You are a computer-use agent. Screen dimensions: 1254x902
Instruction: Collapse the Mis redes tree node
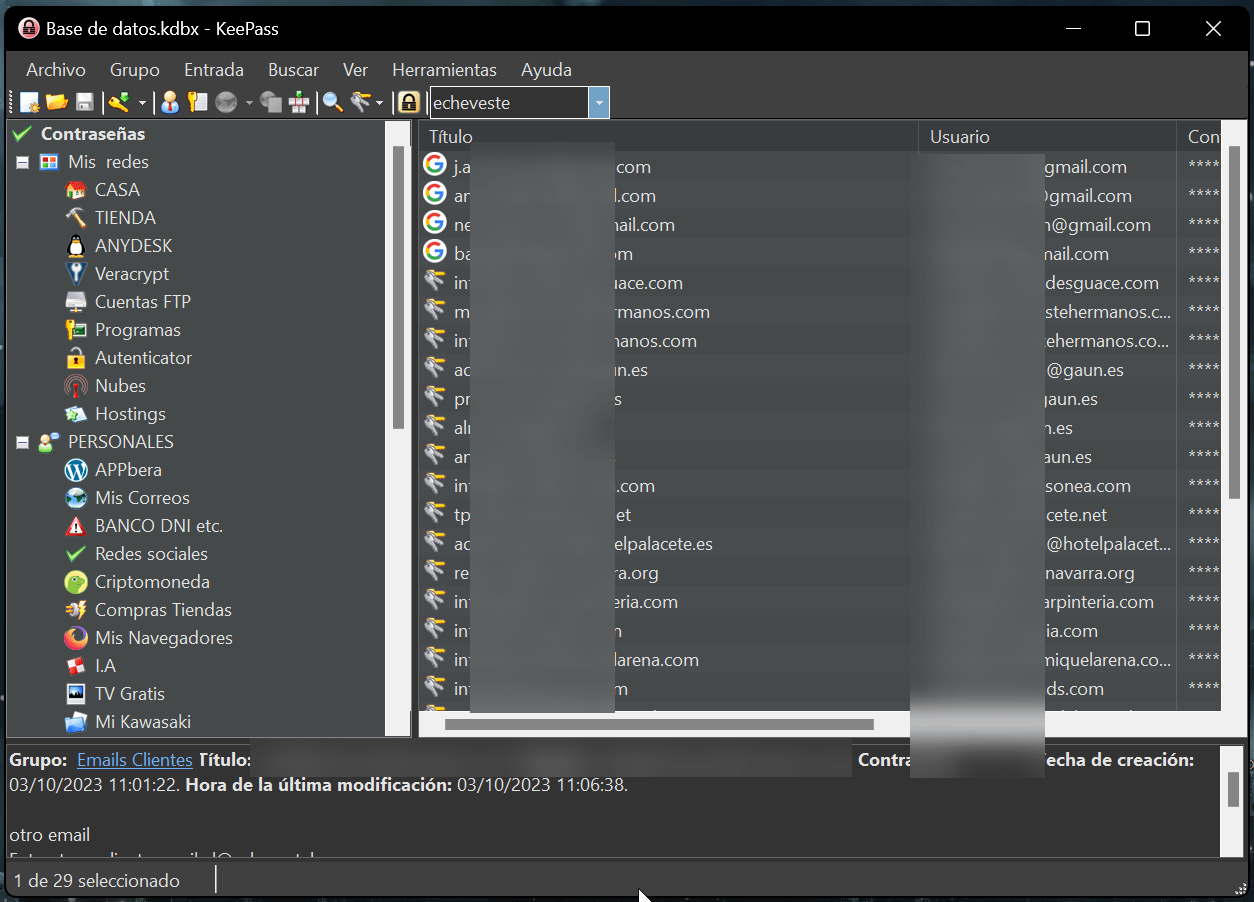click(22, 162)
